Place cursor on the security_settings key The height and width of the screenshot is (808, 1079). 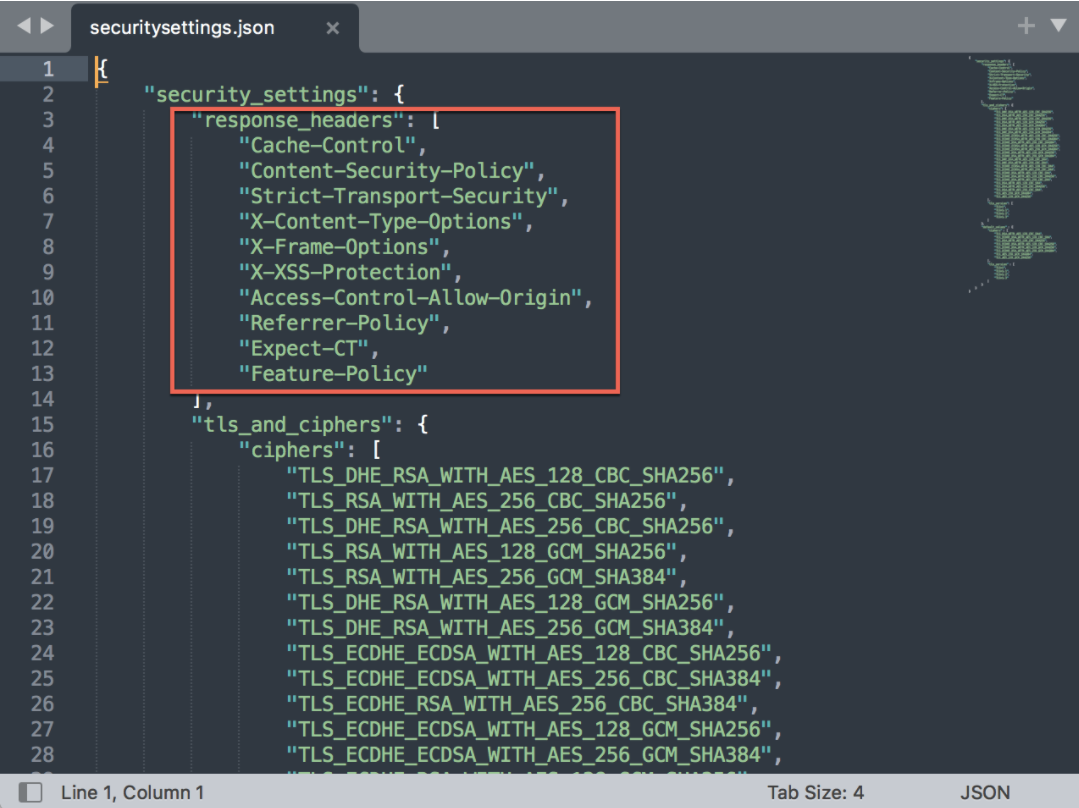tap(250, 94)
